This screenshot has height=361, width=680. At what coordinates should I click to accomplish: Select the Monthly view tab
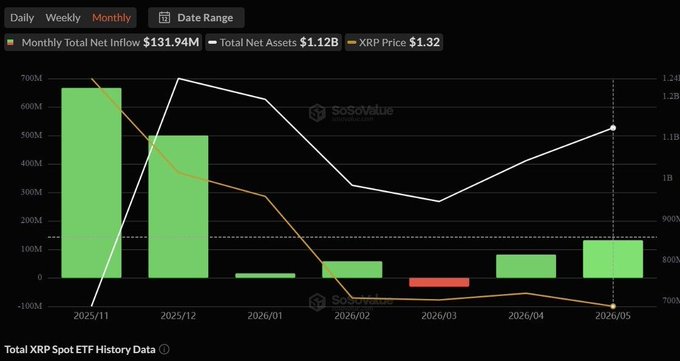pos(111,18)
